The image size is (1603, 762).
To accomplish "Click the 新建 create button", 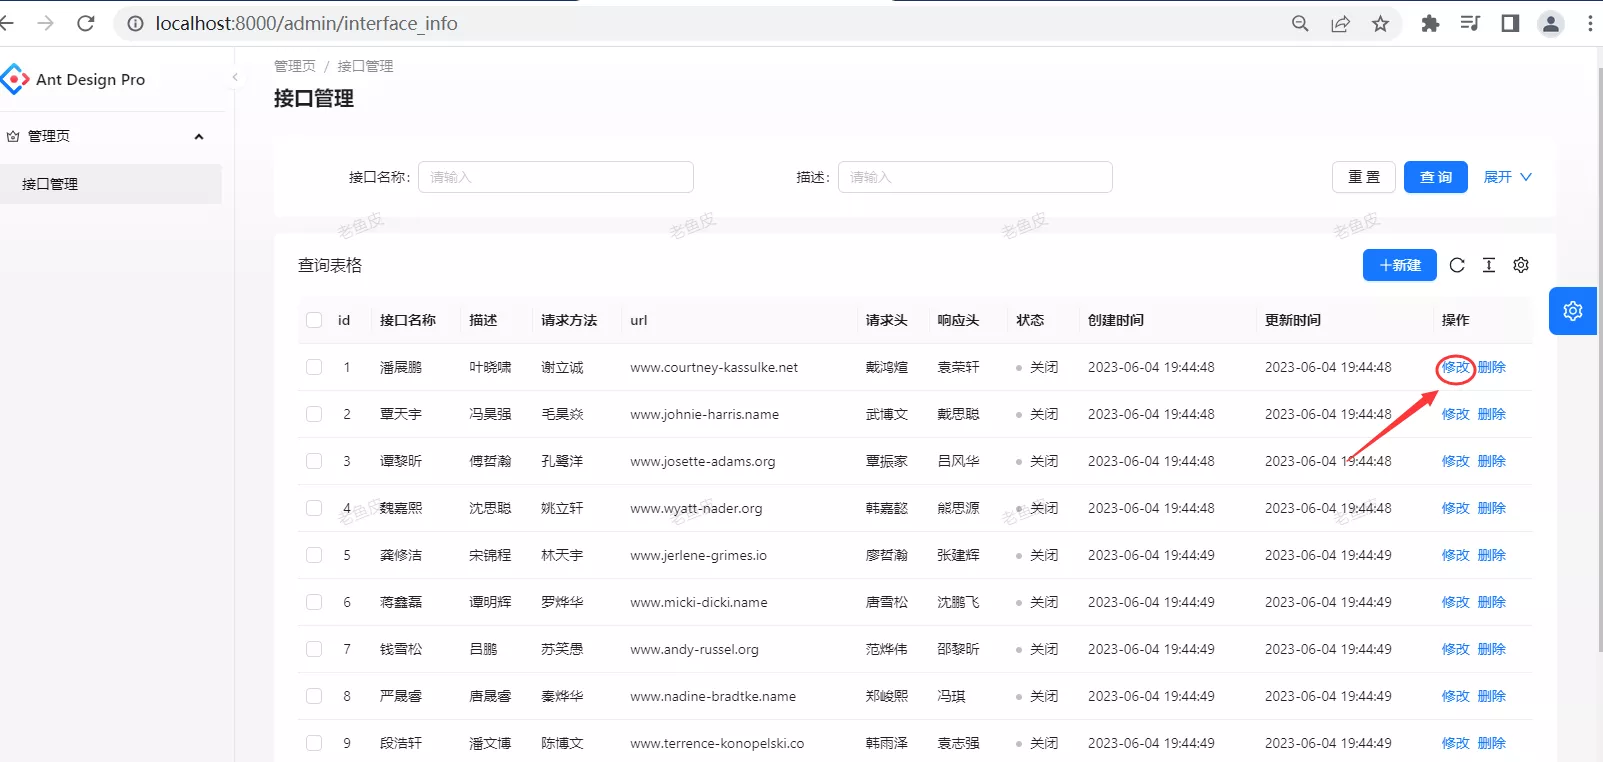I will click(1400, 265).
